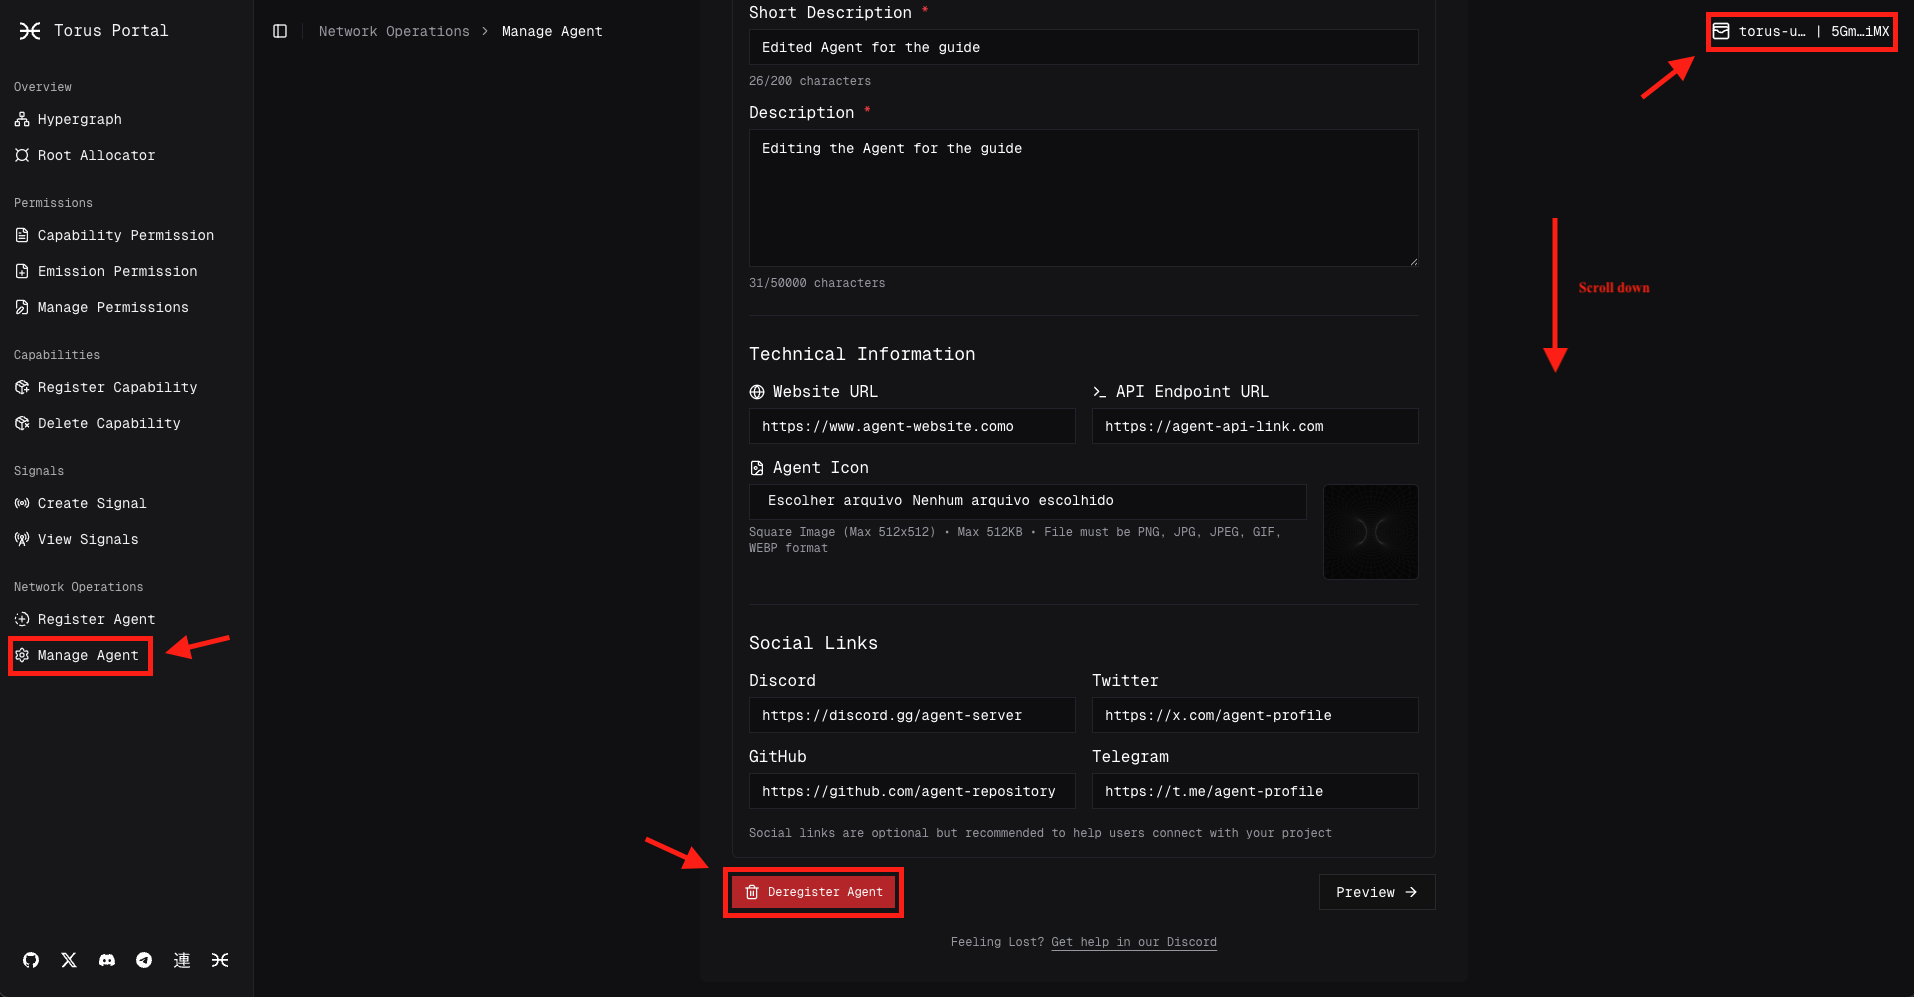Viewport: 1914px width, 997px height.
Task: Select Register Agent in the sidebar
Action: click(95, 619)
